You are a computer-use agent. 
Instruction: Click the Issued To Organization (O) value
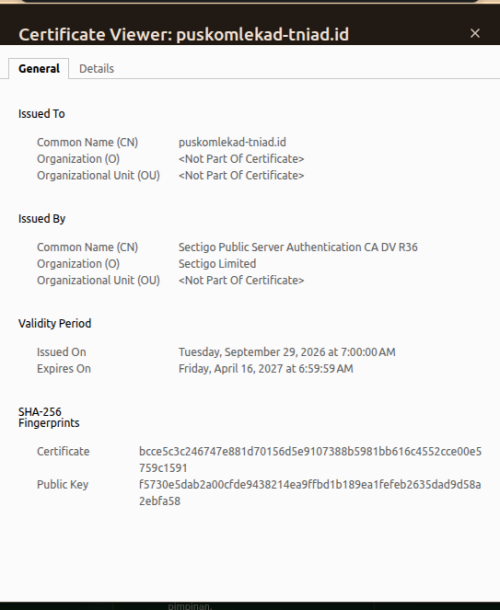click(x=241, y=159)
